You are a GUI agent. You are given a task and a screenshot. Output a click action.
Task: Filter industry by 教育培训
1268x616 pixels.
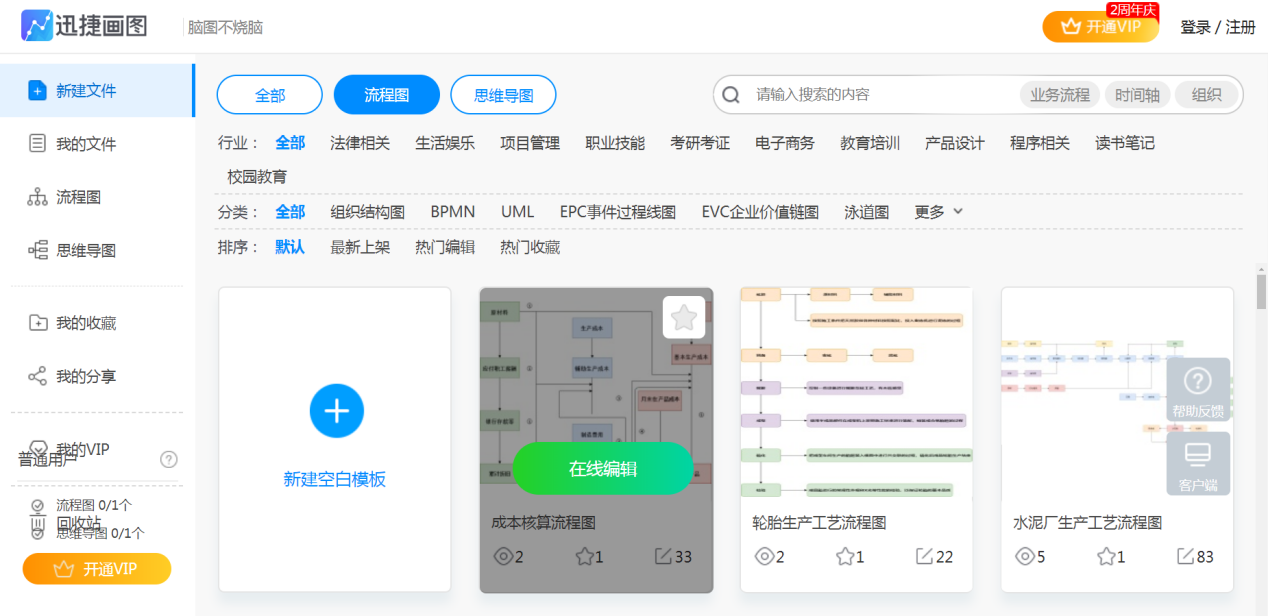[x=870, y=143]
